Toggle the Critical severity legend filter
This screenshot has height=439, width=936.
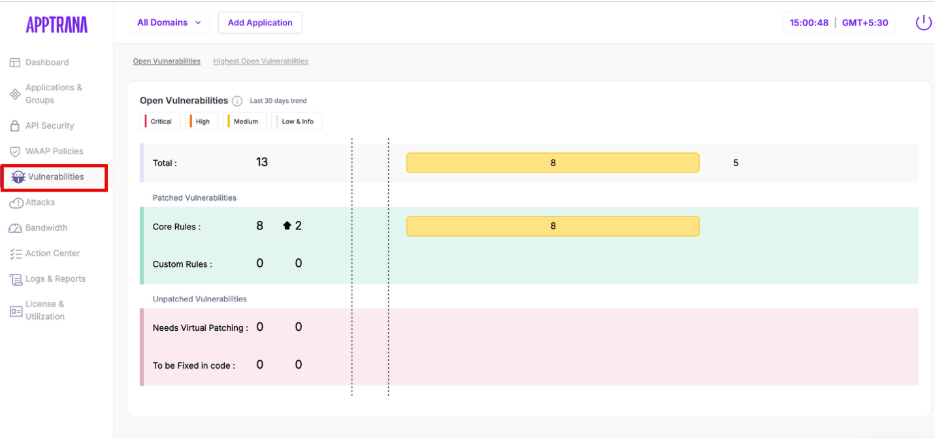tap(159, 122)
